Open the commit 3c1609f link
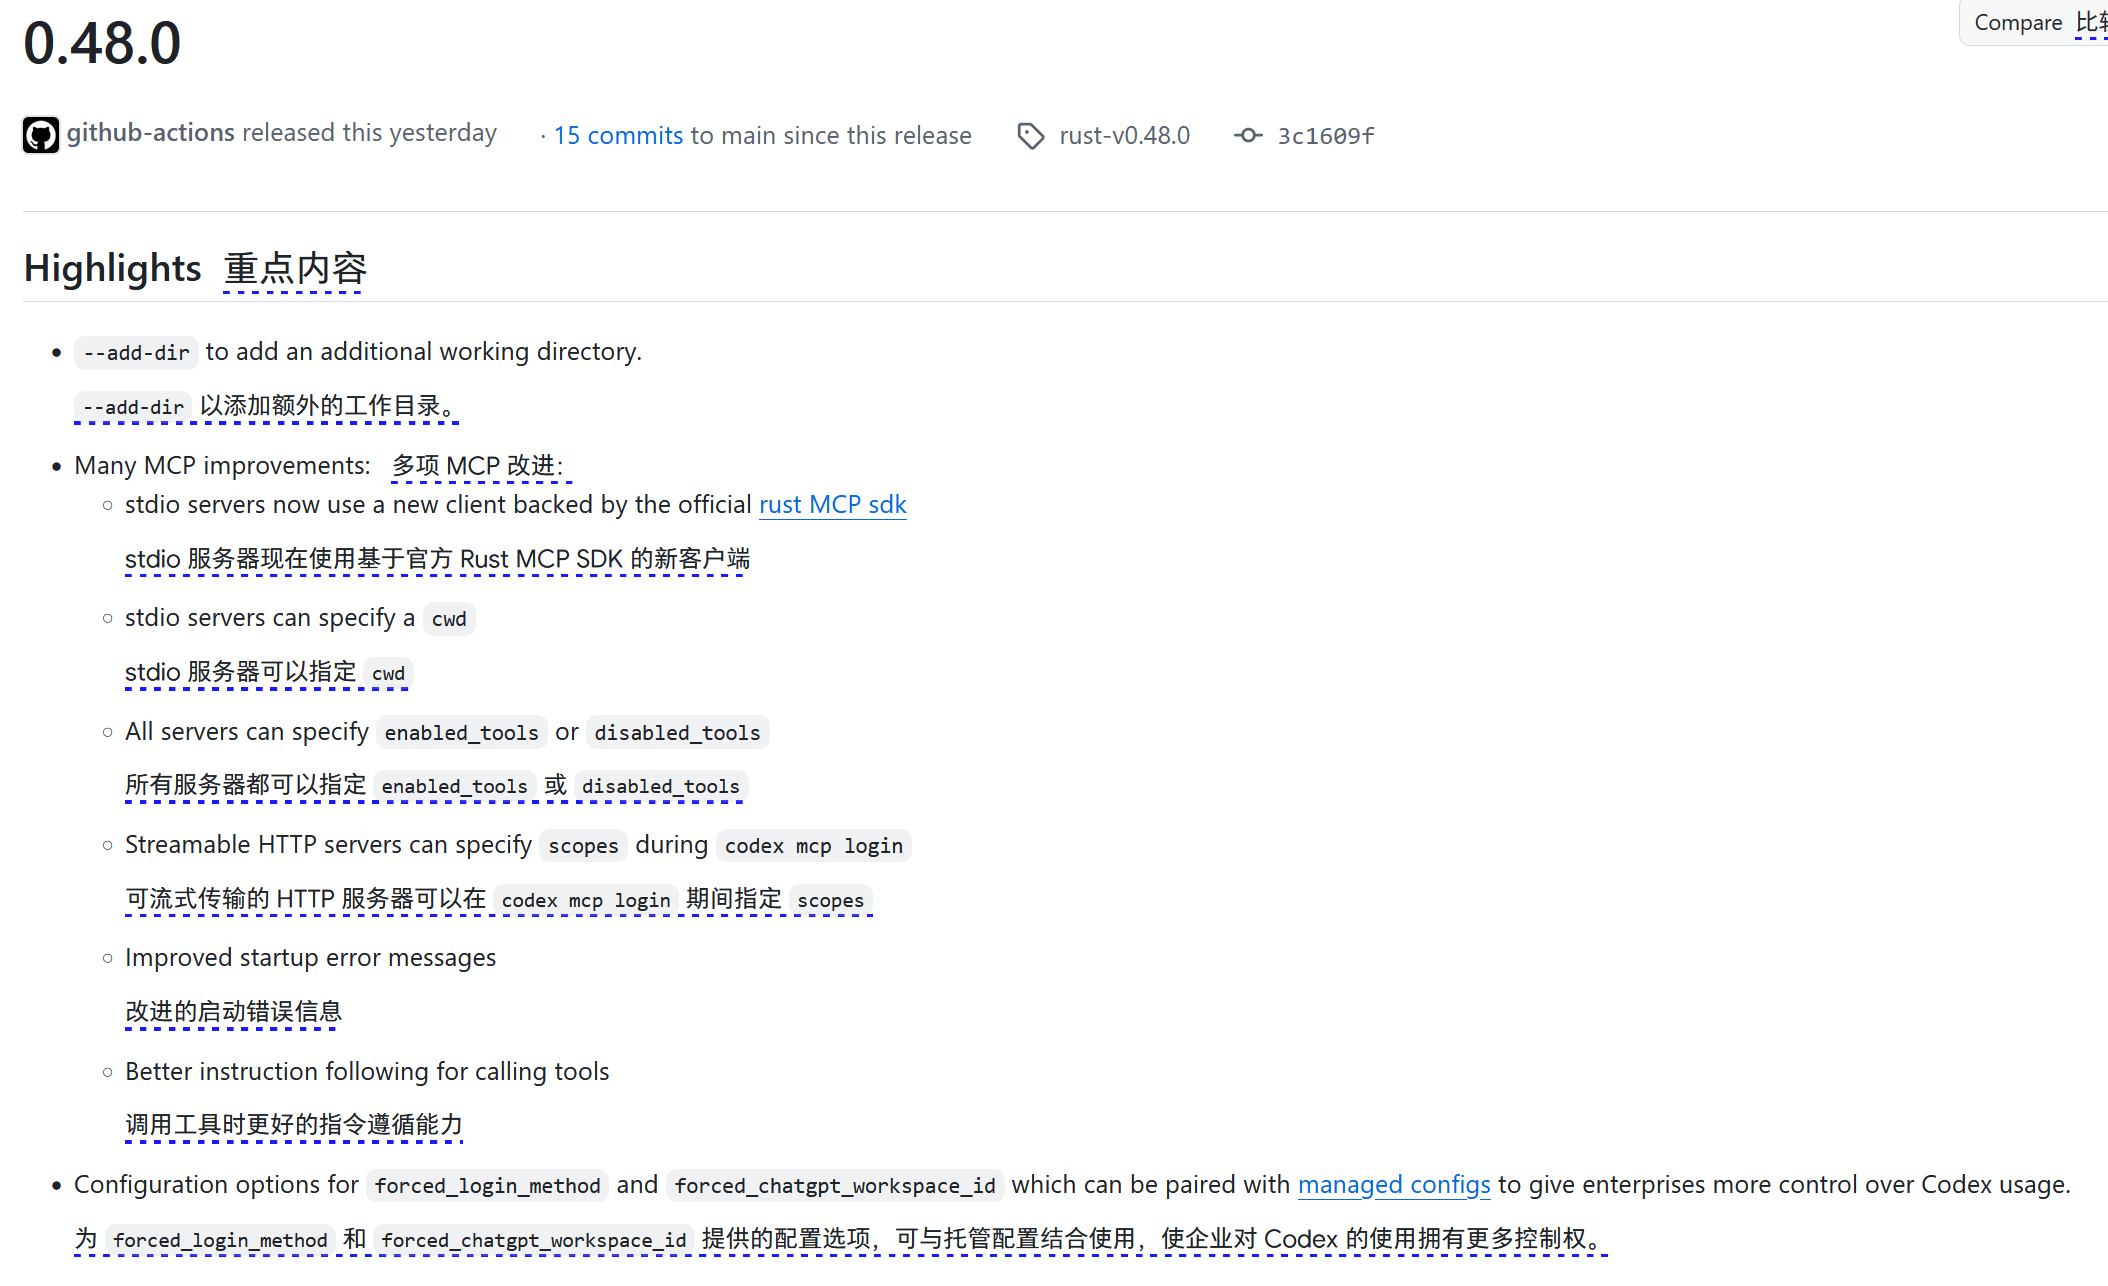 click(x=1325, y=136)
